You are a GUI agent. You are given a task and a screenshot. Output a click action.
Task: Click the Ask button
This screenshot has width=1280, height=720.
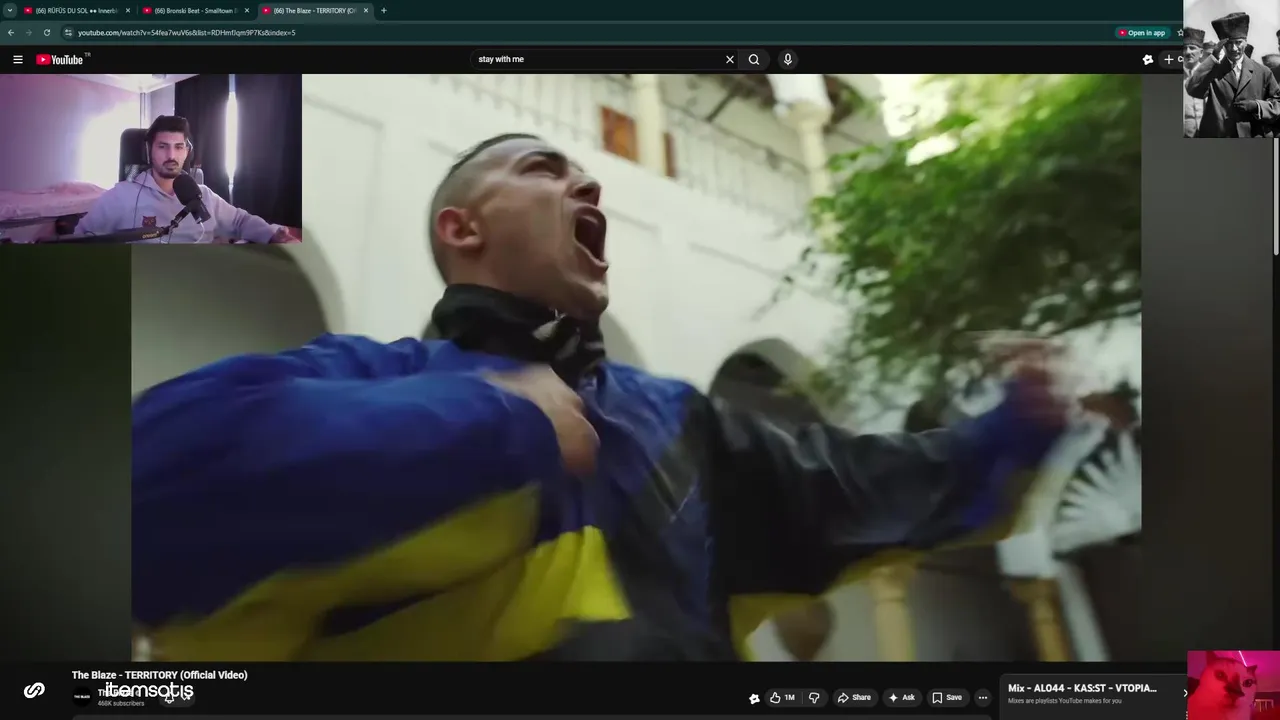point(901,698)
